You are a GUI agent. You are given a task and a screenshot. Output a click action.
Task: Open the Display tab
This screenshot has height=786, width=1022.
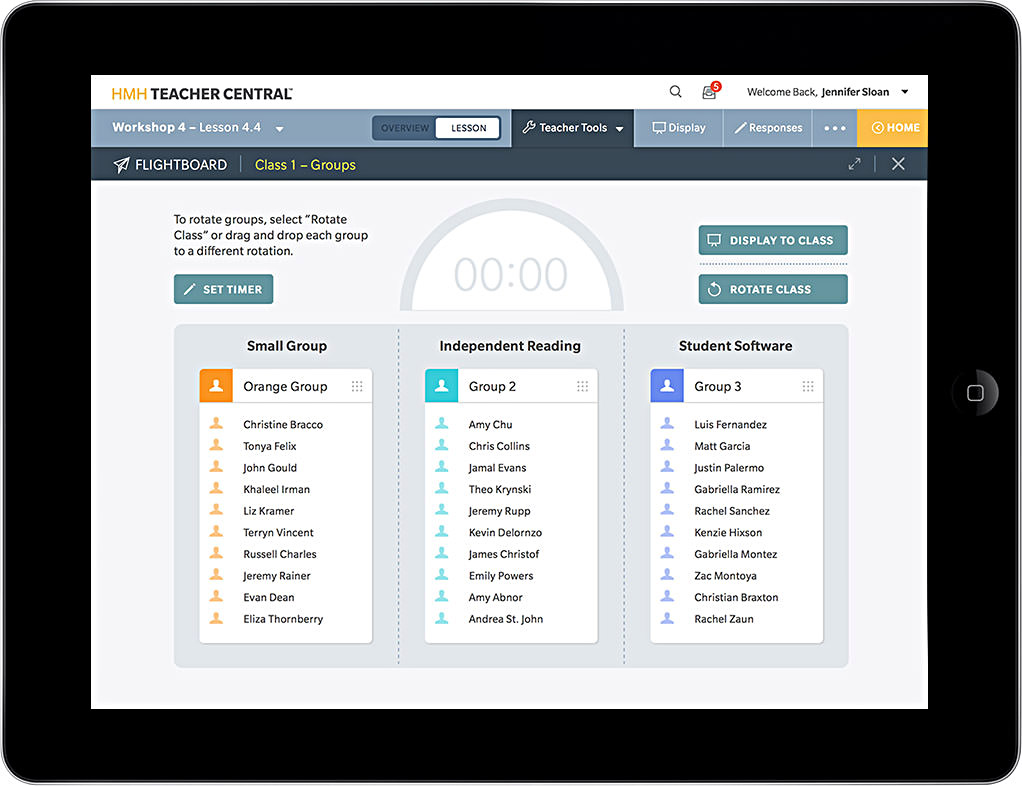679,128
